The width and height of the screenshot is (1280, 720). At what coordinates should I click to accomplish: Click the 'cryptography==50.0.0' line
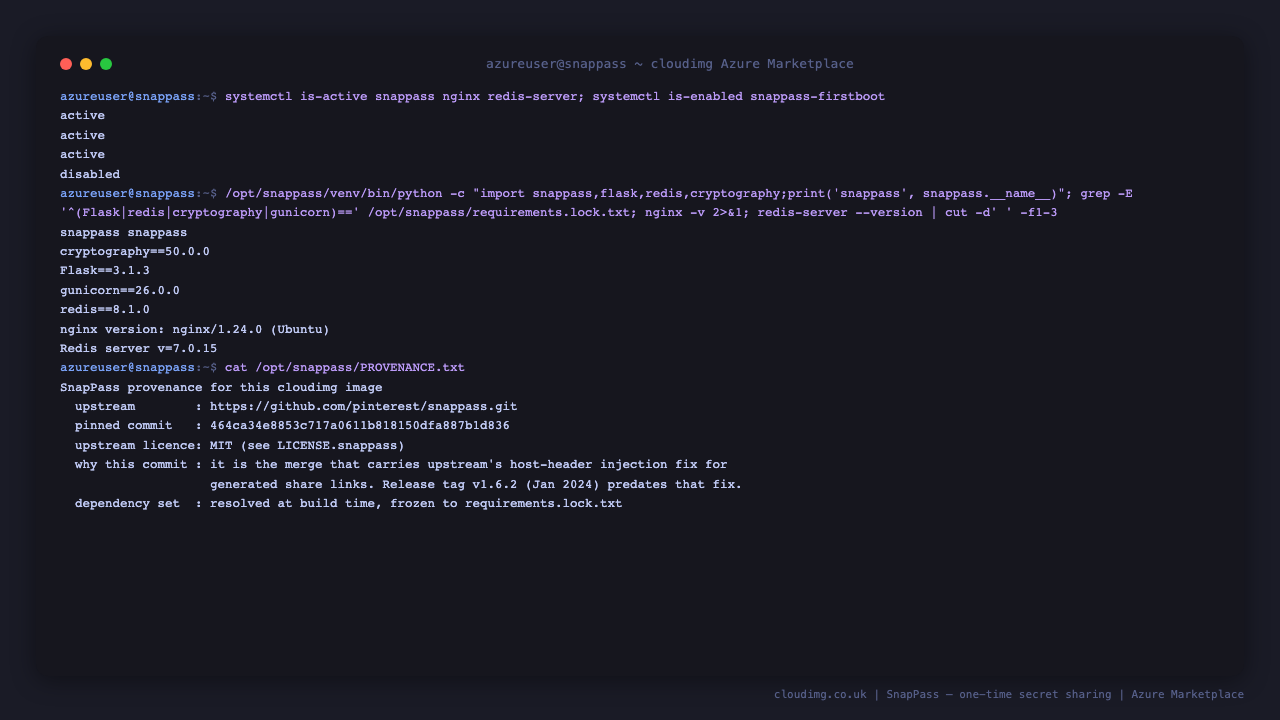135,252
